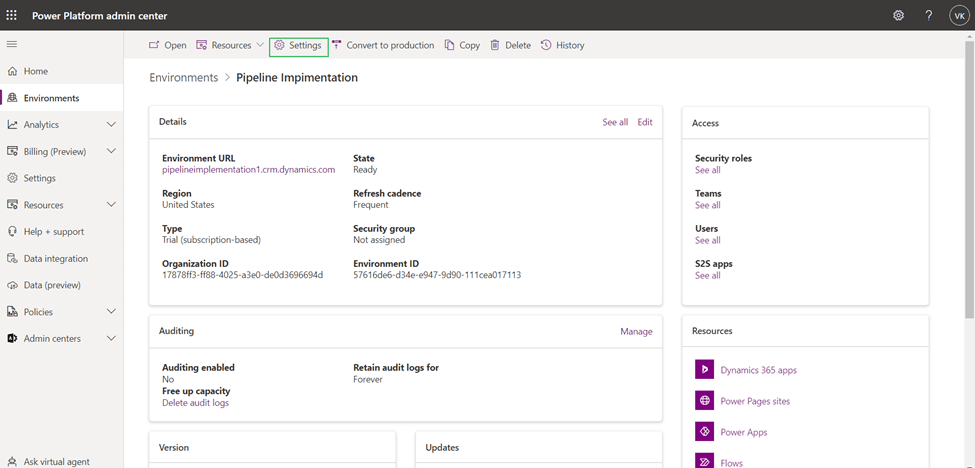Open the environment URL link
Image resolution: width=975 pixels, height=468 pixels.
click(248, 170)
